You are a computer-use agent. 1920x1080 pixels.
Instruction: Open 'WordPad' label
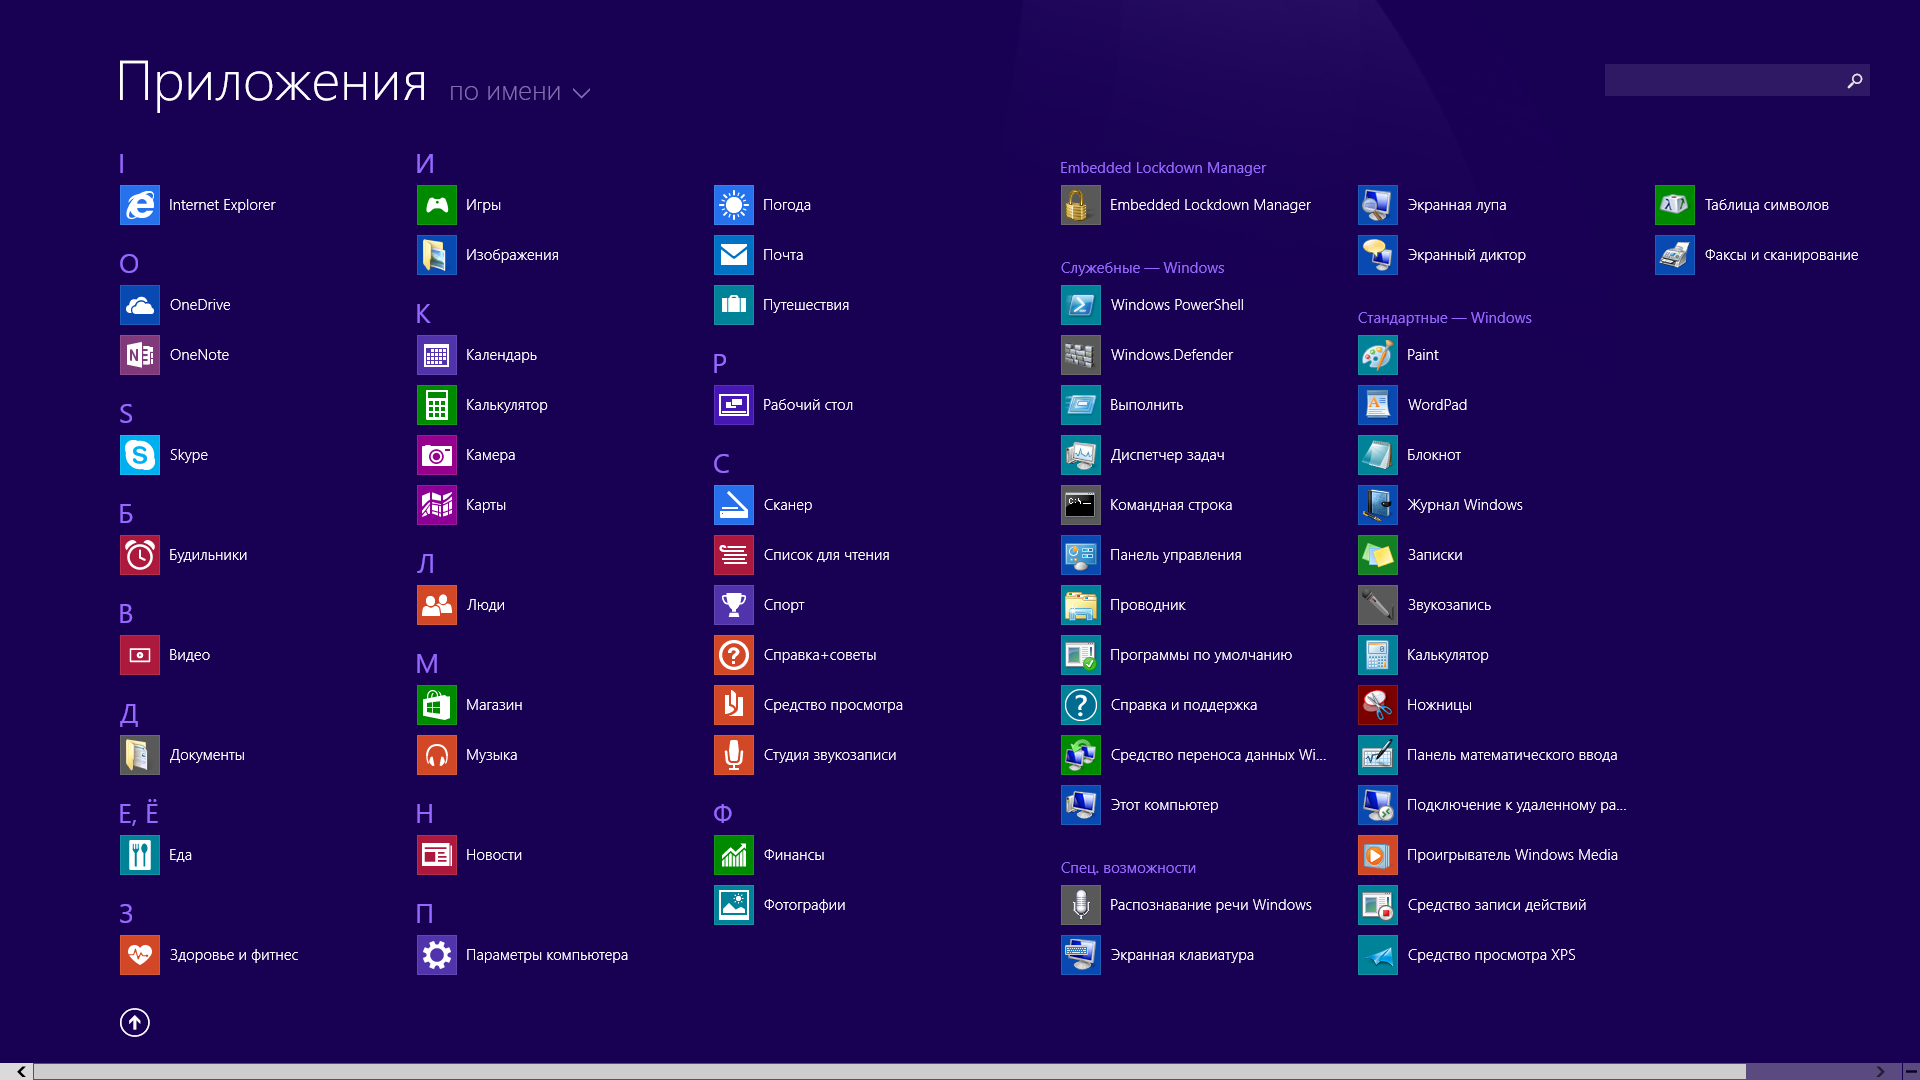(1437, 405)
